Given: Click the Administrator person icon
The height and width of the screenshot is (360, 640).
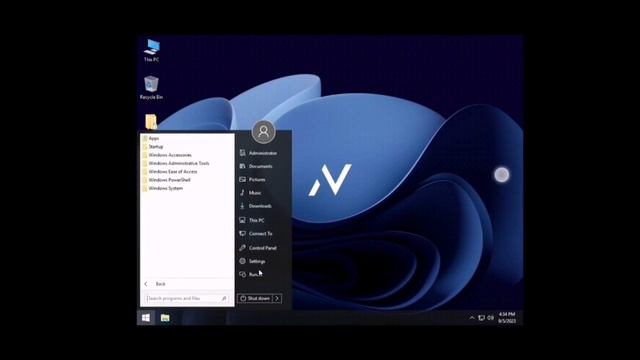Looking at the screenshot, I should (242, 153).
